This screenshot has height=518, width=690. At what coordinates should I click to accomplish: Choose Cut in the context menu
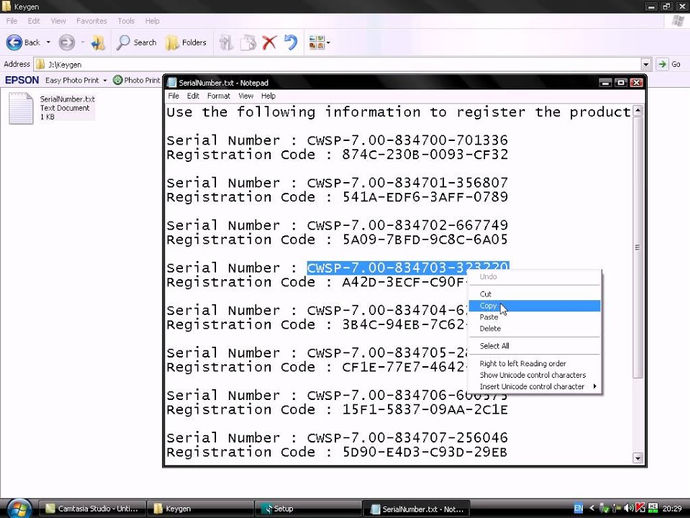[534, 294]
